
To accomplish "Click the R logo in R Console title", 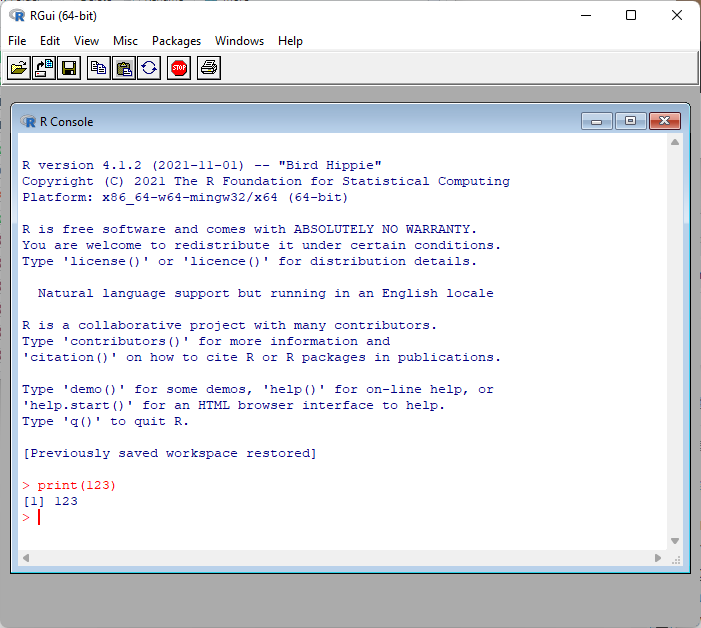I will 28,122.
